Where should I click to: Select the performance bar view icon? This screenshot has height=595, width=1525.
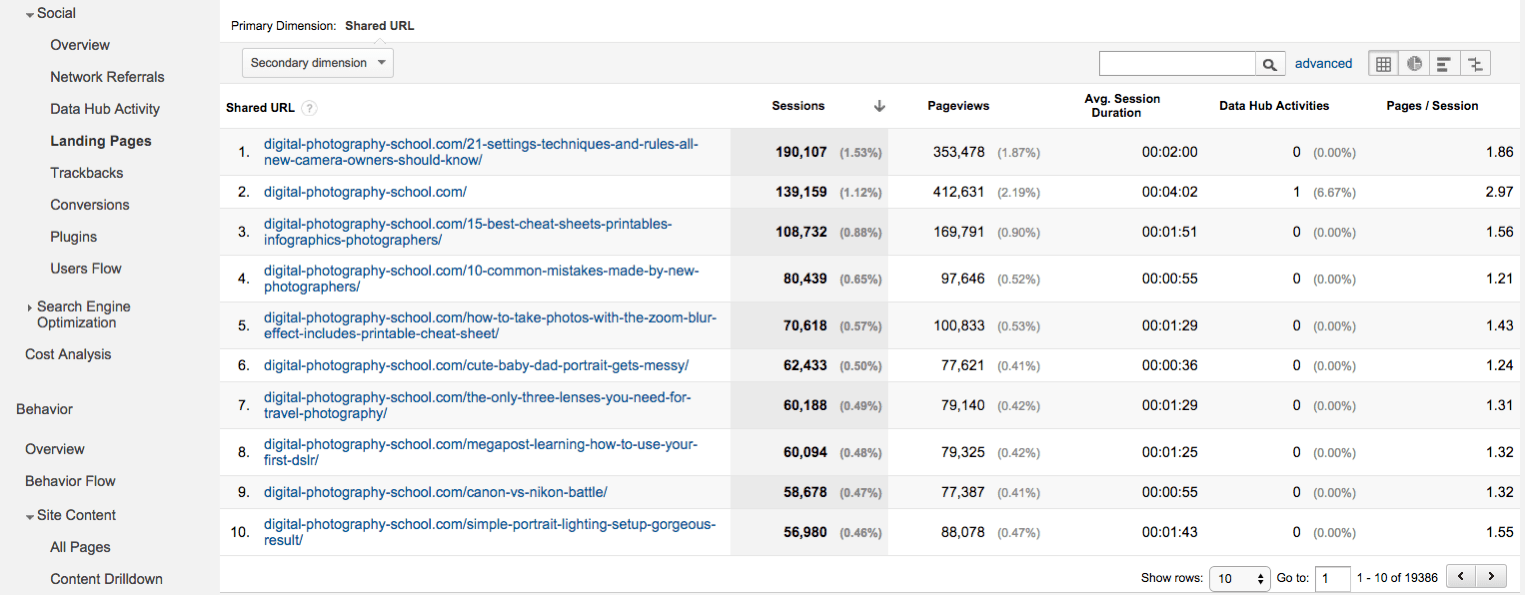1444,64
